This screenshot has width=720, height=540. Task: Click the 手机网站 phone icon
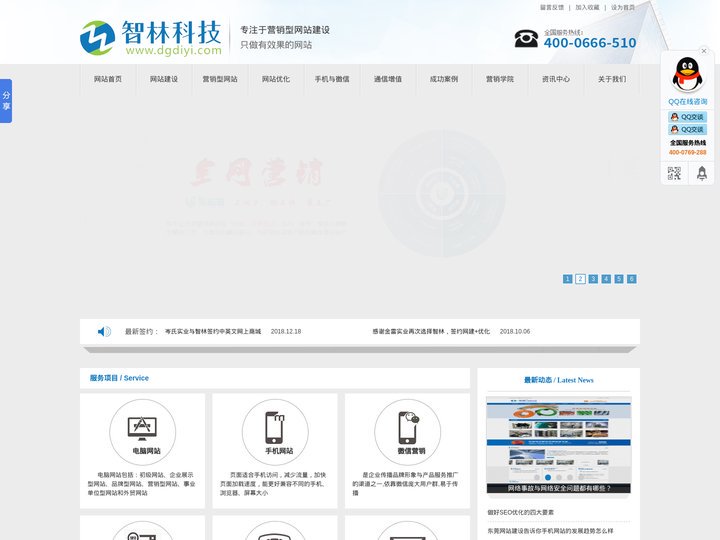pyautogui.click(x=275, y=427)
